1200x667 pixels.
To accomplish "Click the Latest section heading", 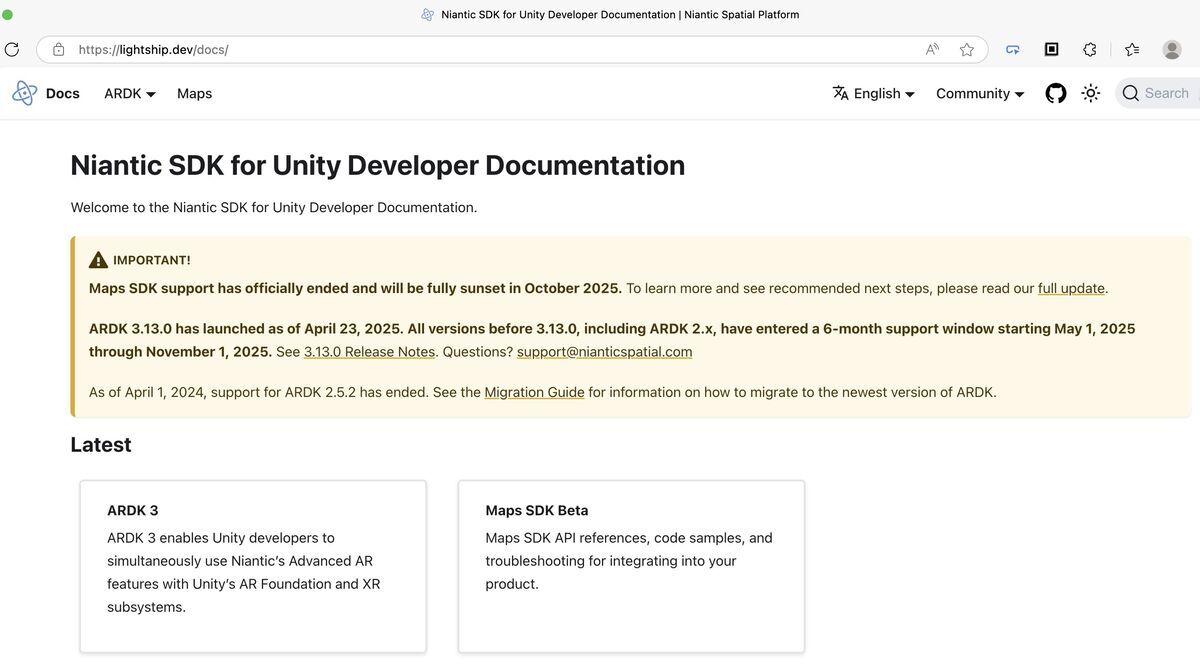I will [x=101, y=445].
